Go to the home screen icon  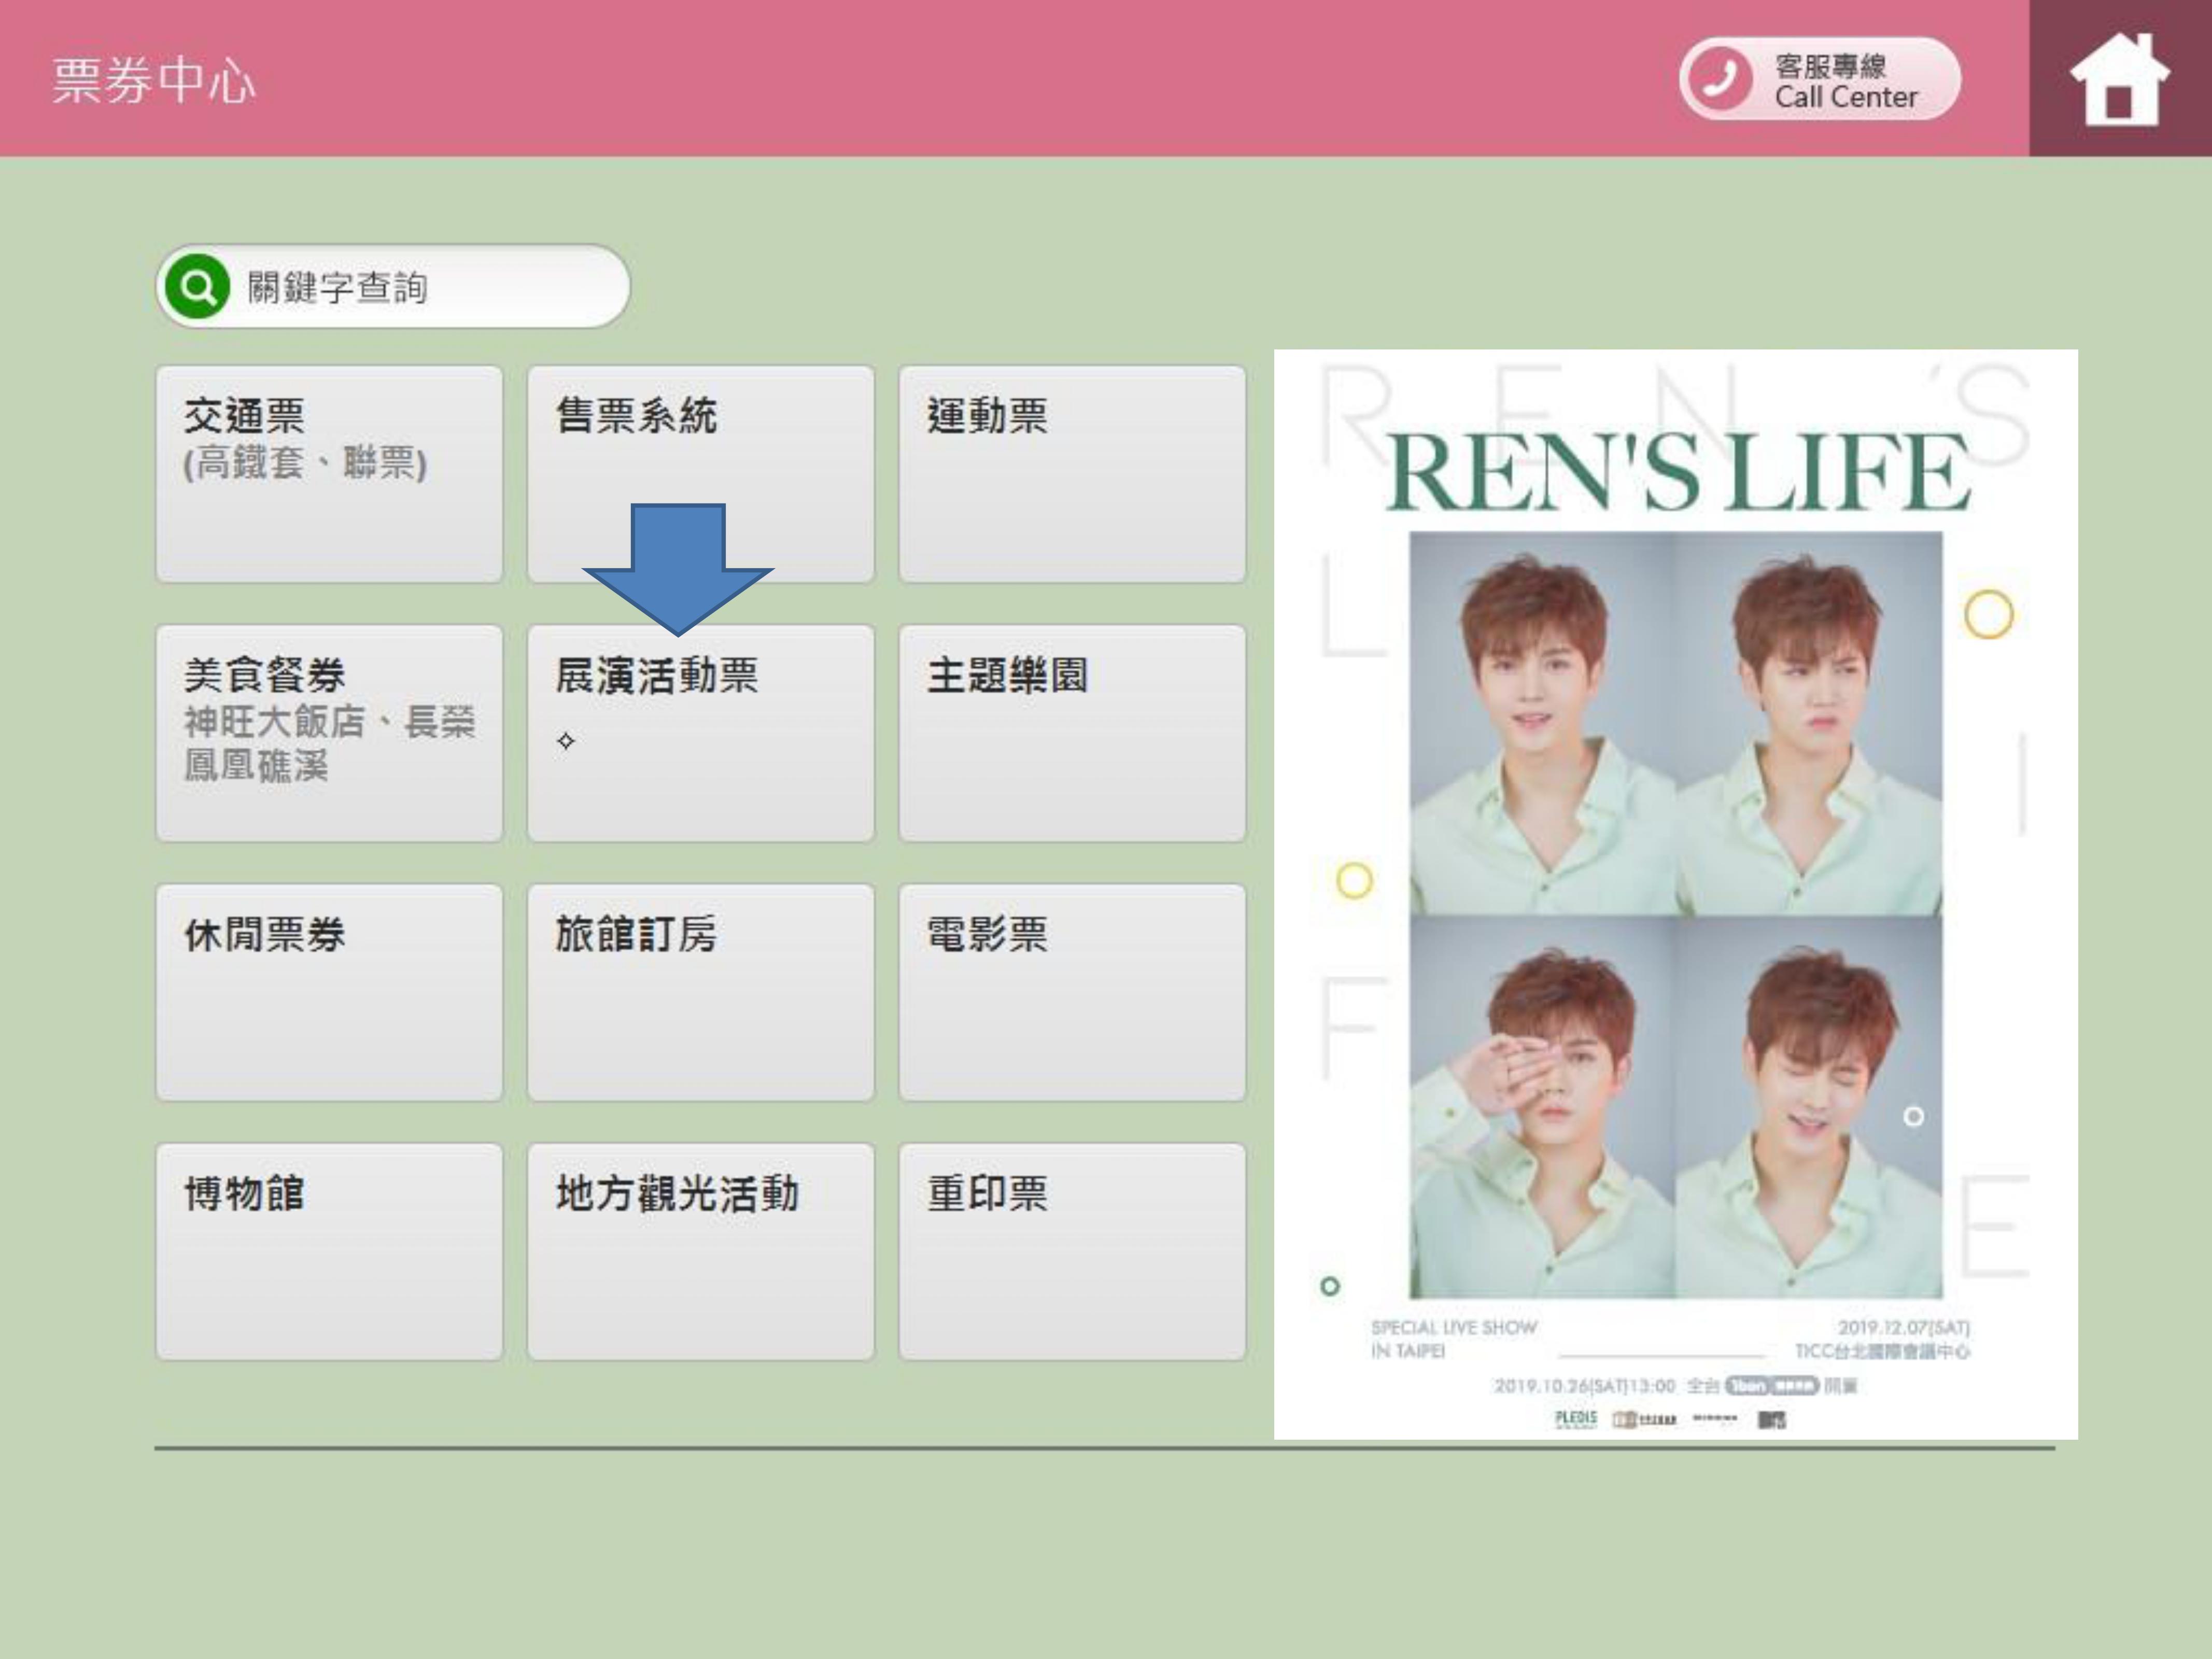coord(2119,79)
